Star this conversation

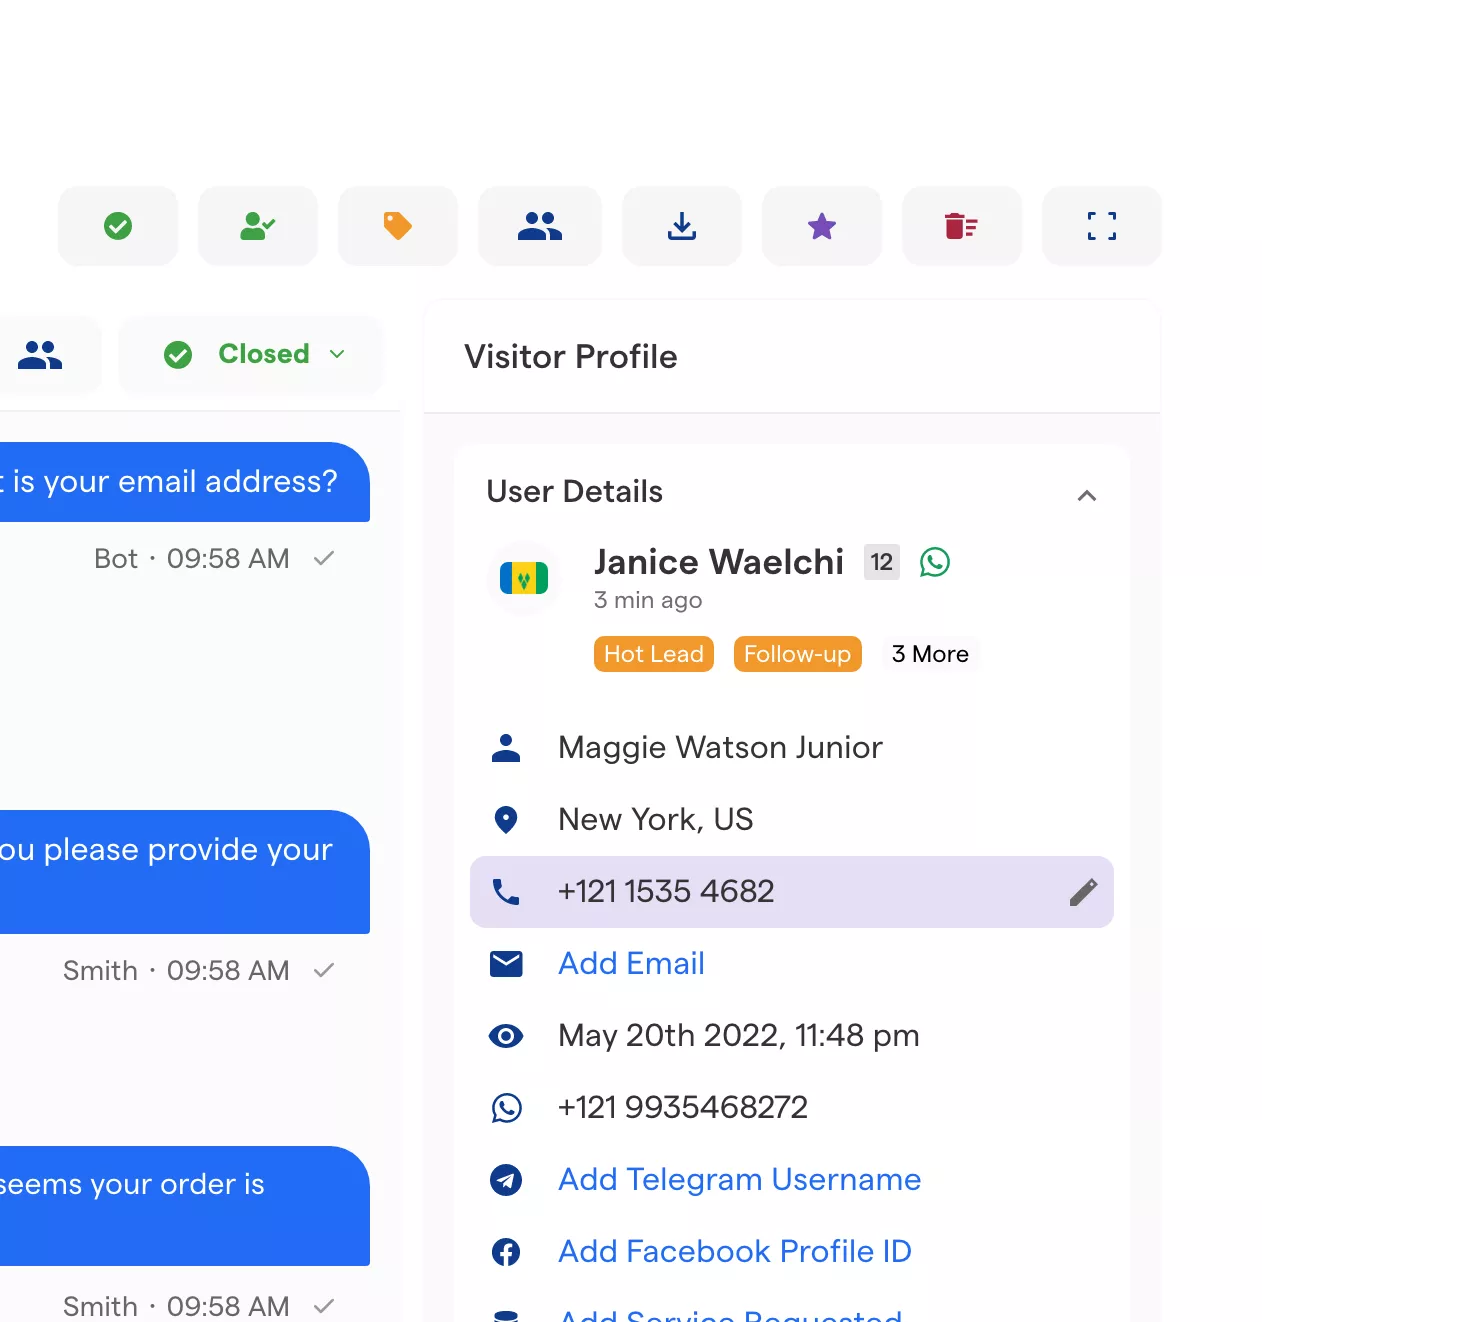[821, 226]
